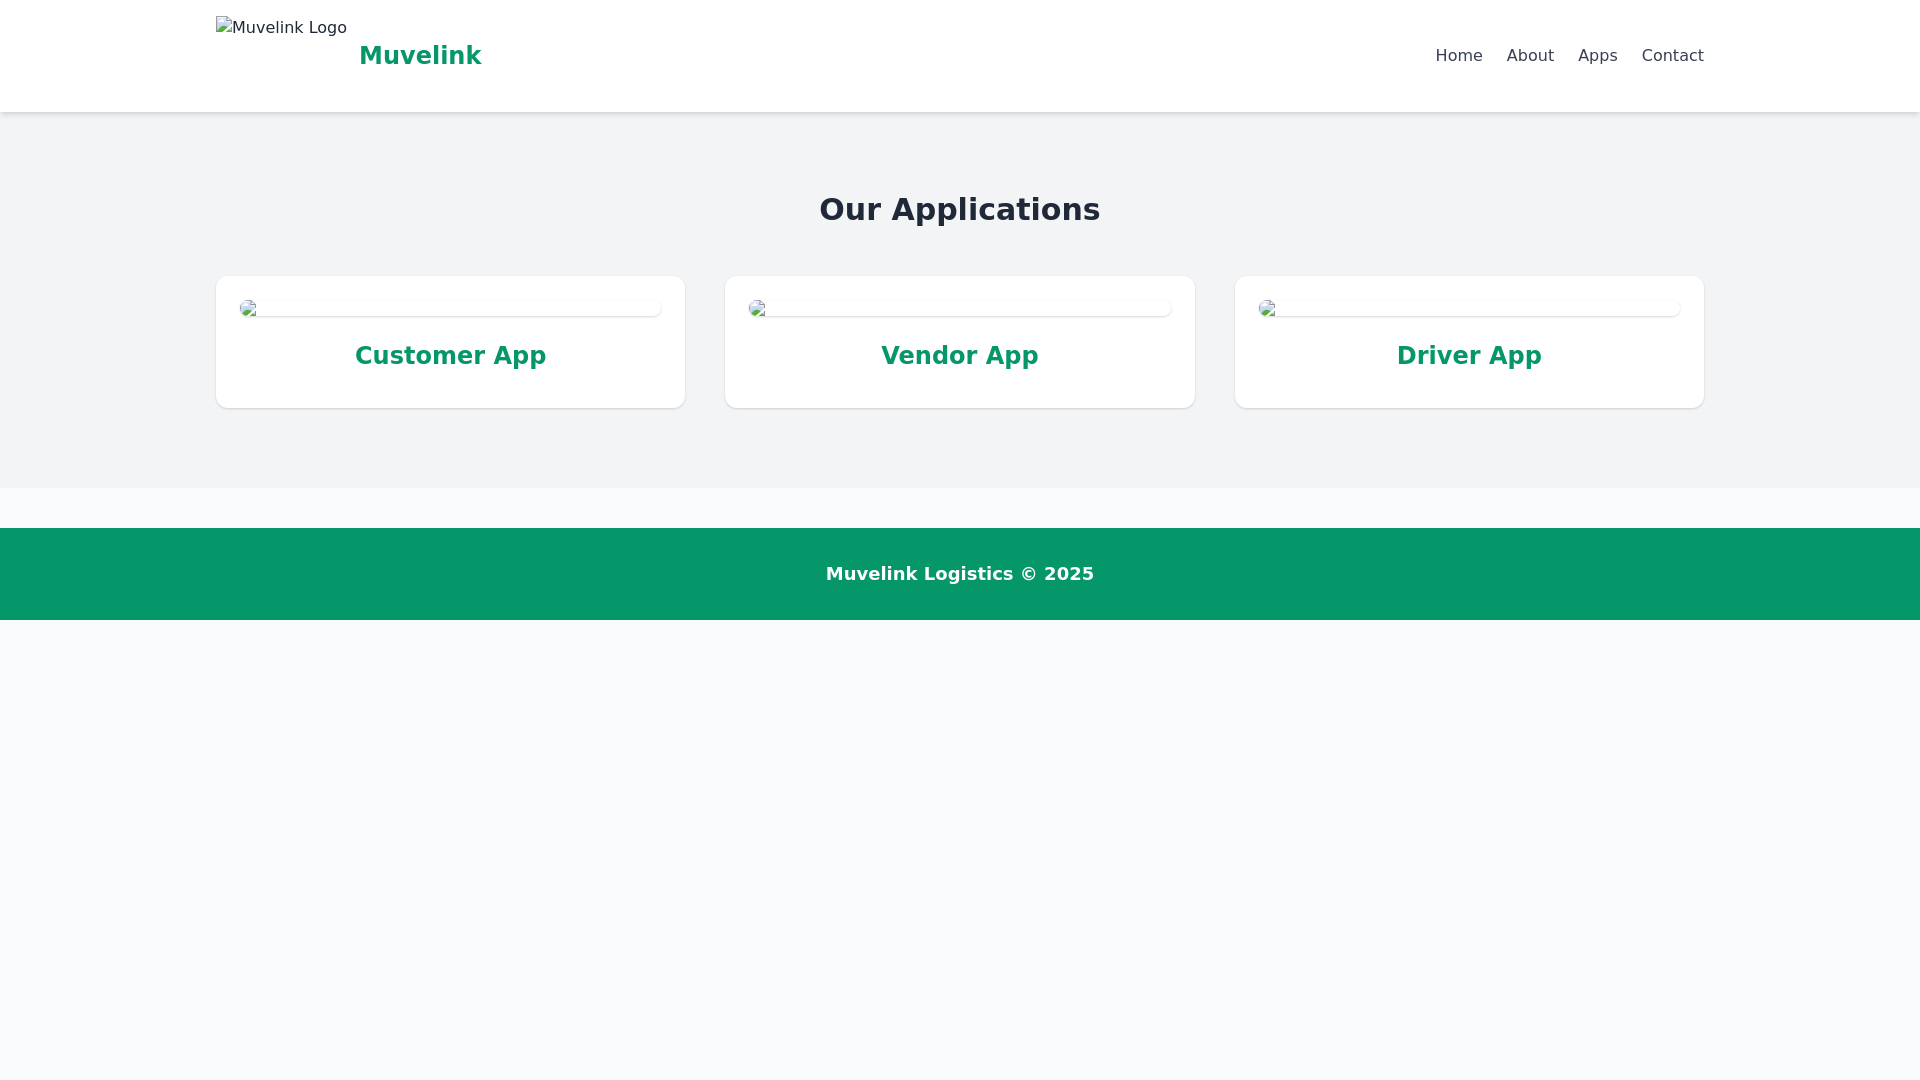Click the broken image icon on Driver App card

[1267, 308]
